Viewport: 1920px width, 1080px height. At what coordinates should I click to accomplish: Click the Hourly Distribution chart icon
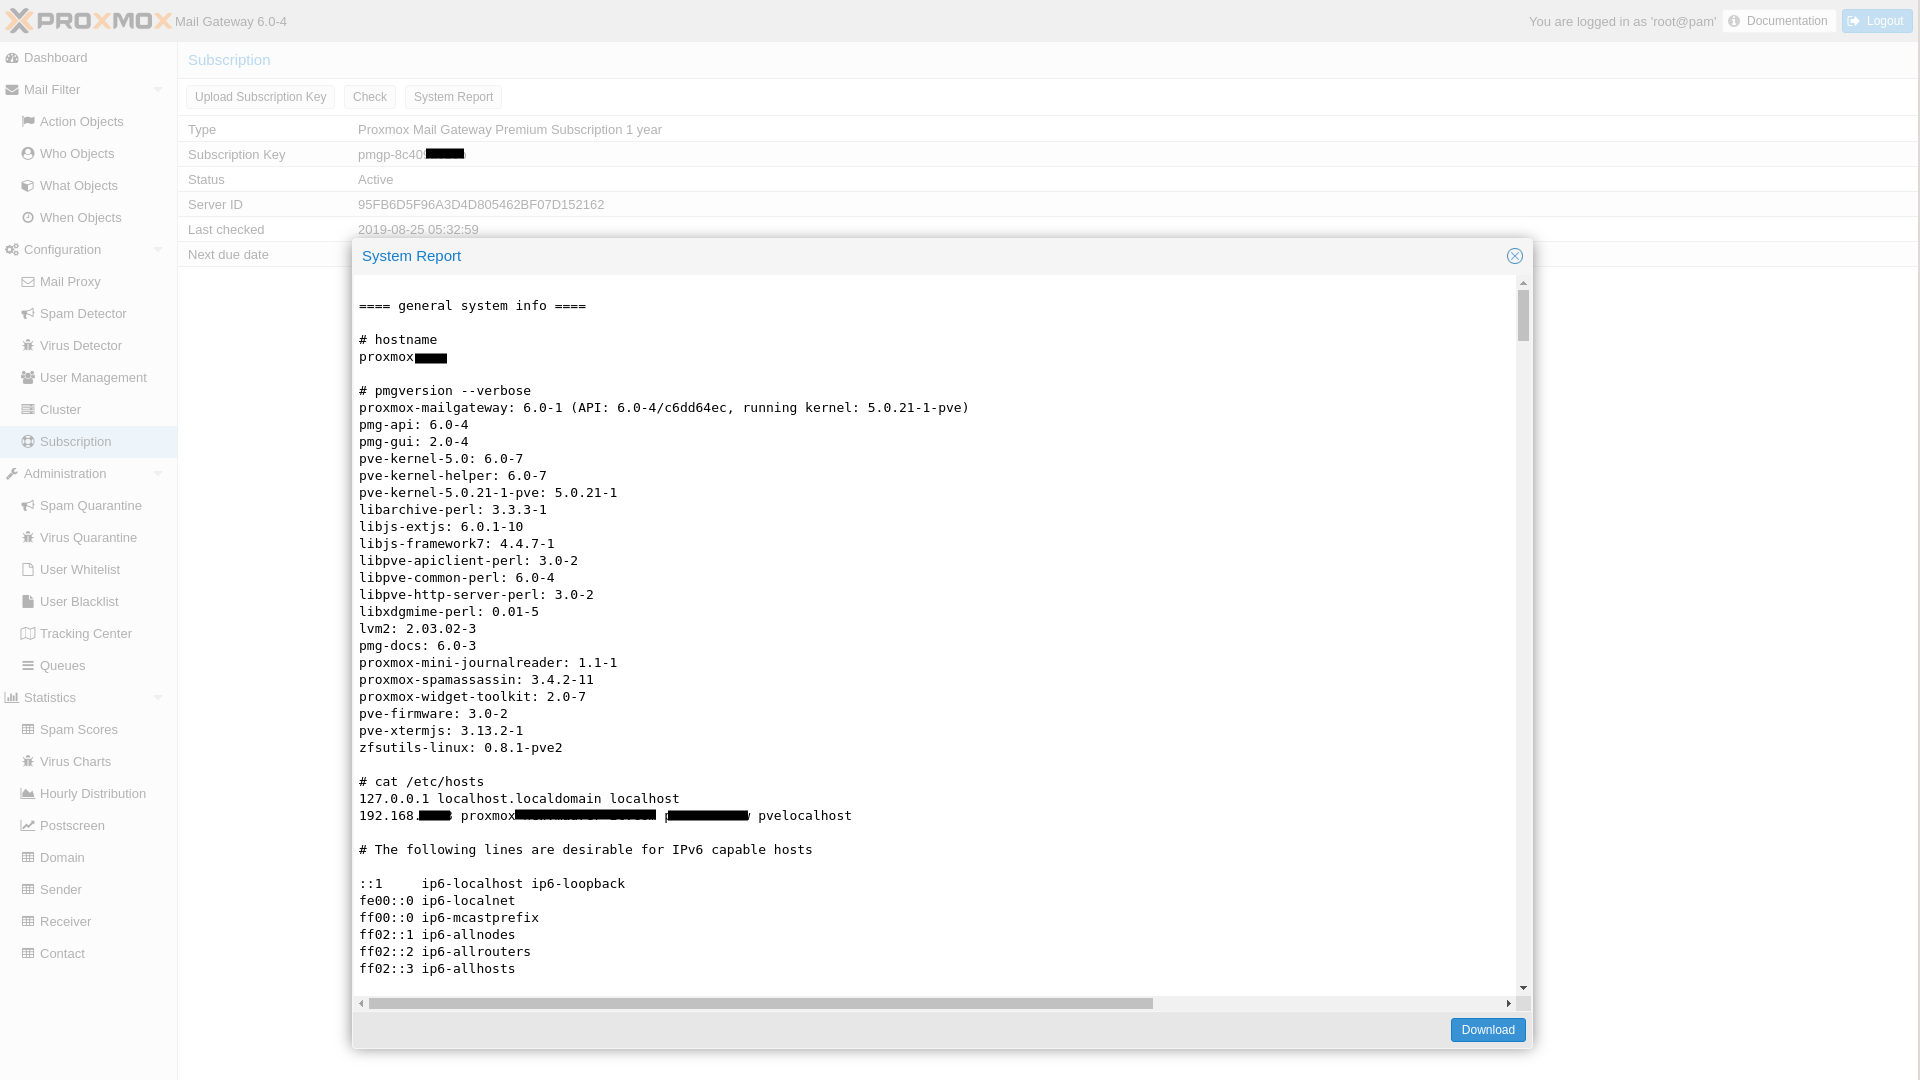[28, 794]
